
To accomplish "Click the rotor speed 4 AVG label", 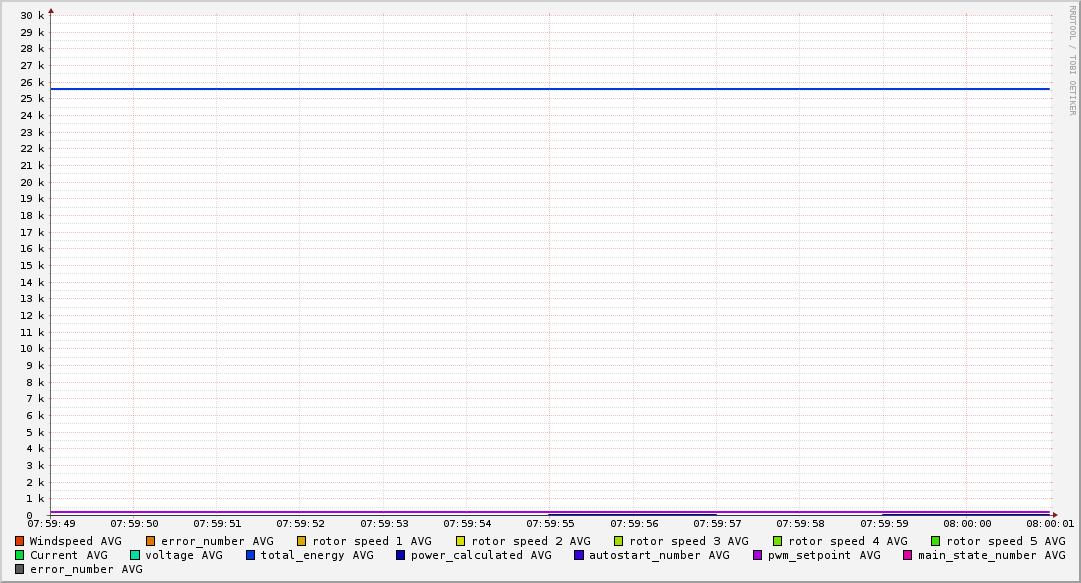I will pyautogui.click(x=847, y=541).
